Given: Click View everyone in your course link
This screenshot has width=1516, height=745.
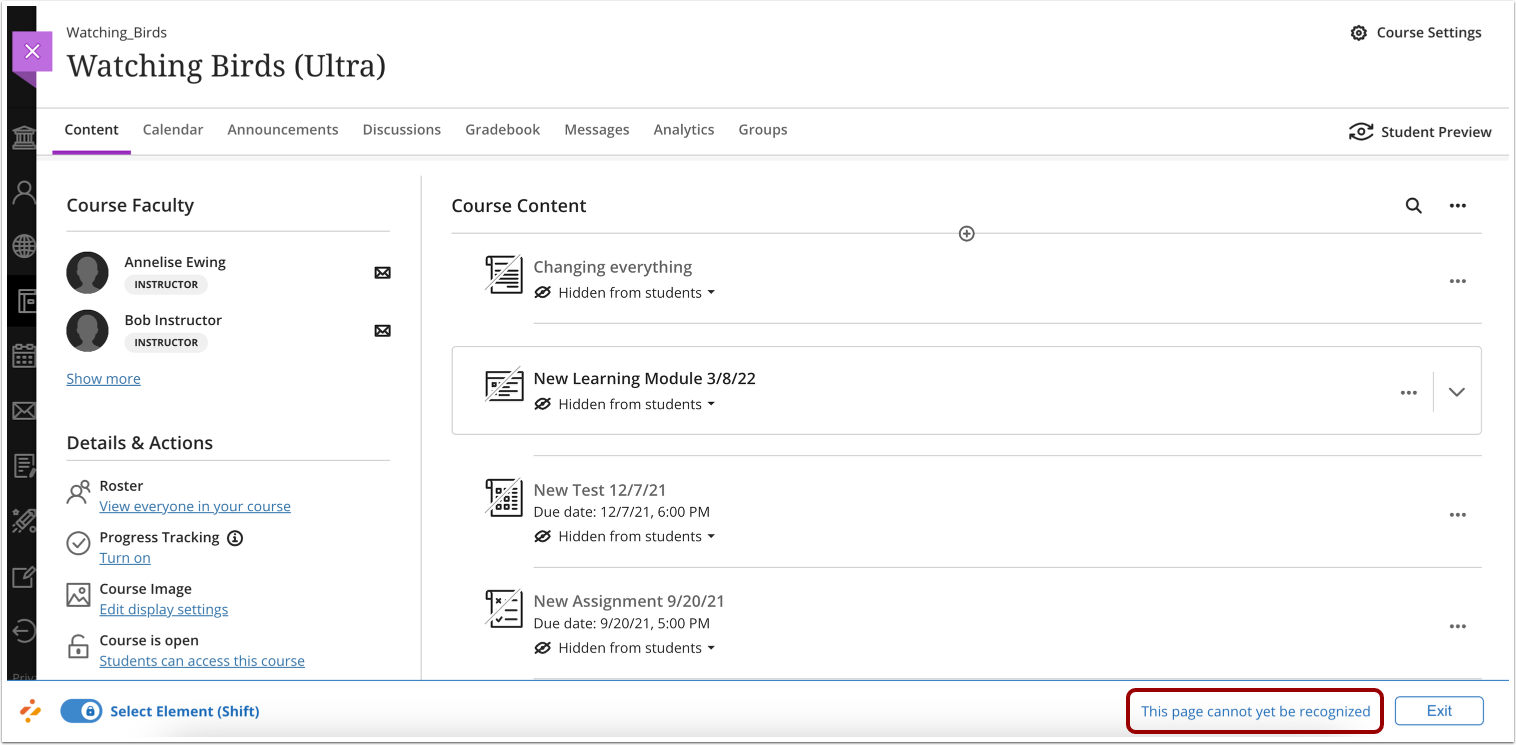Looking at the screenshot, I should (x=195, y=507).
